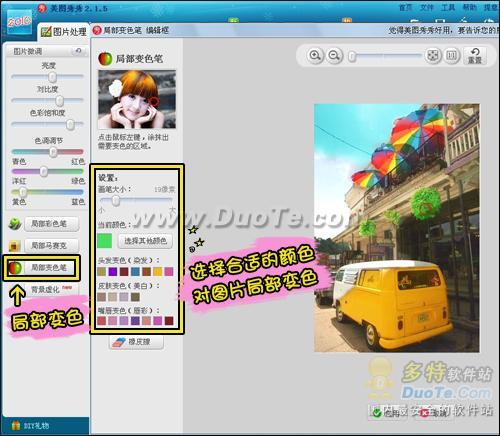Click the 画笔大小 brush size slider handle
Viewport: 500px width, 436px height.
click(x=115, y=201)
